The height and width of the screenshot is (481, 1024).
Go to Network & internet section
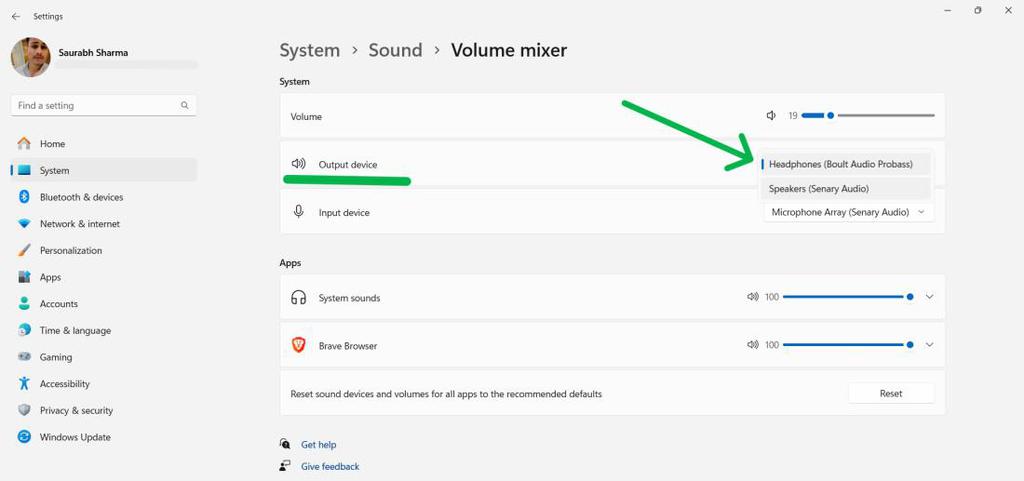coord(79,224)
